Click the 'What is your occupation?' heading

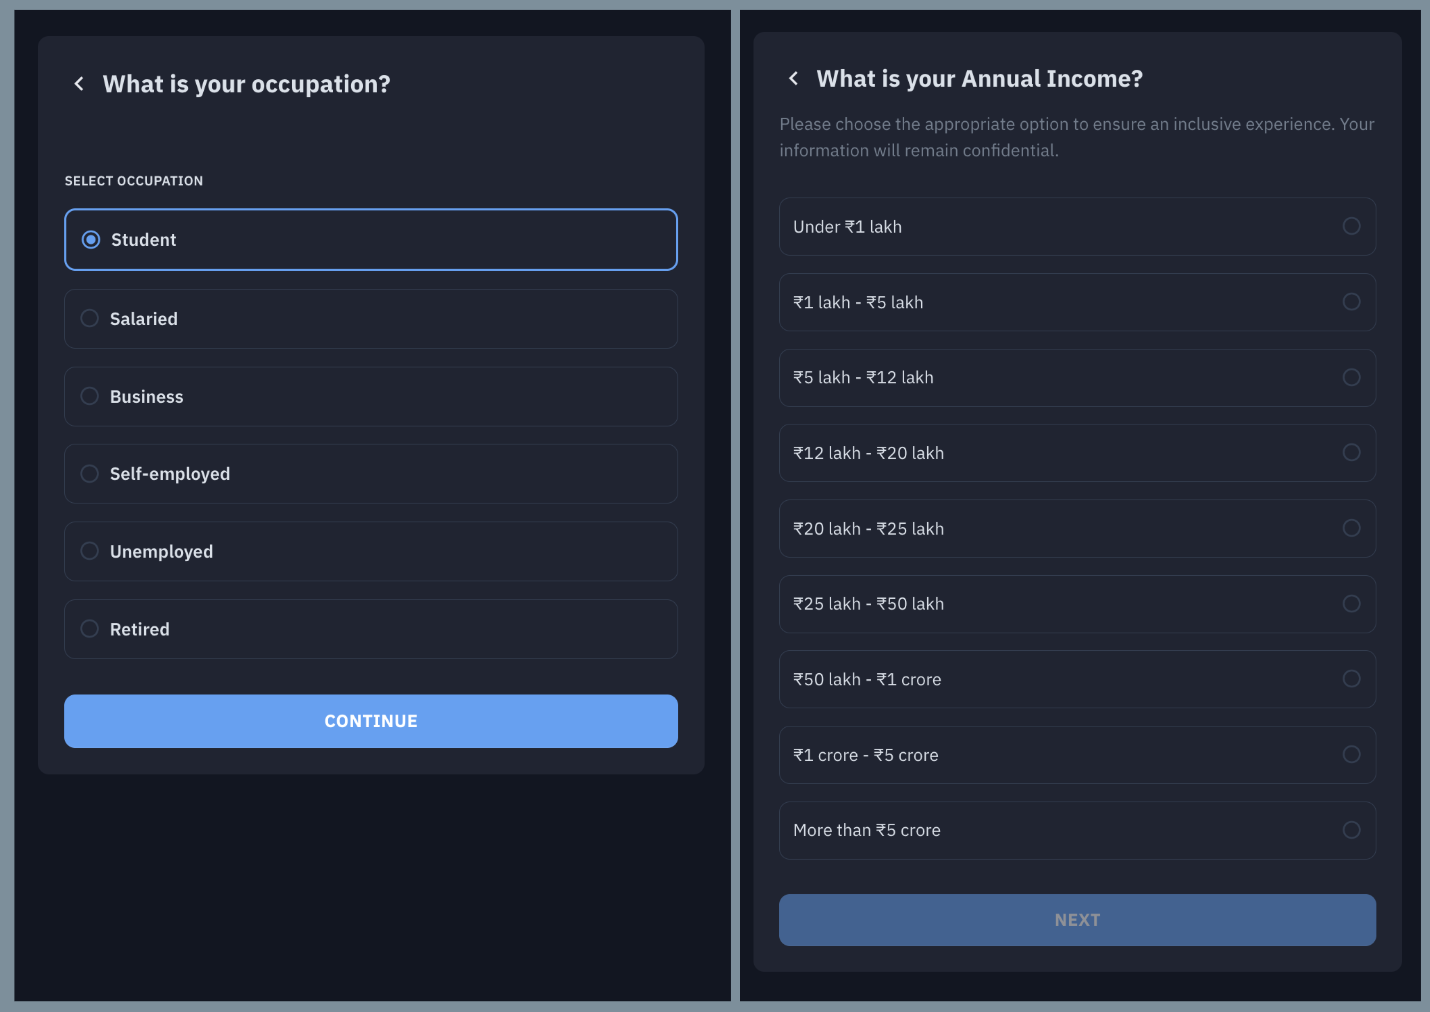coord(246,84)
